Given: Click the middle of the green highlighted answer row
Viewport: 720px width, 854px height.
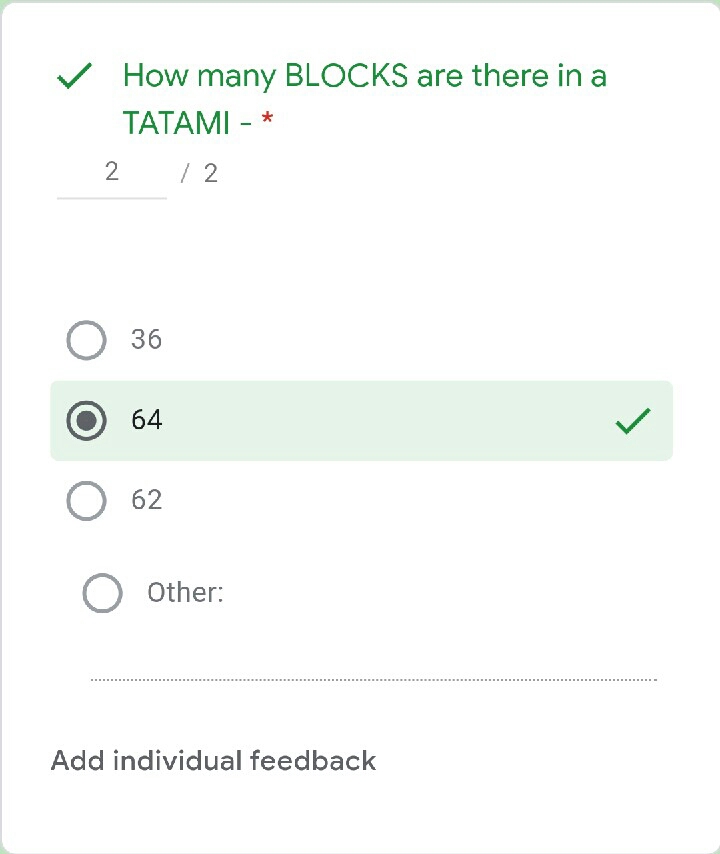Looking at the screenshot, I should tap(361, 421).
